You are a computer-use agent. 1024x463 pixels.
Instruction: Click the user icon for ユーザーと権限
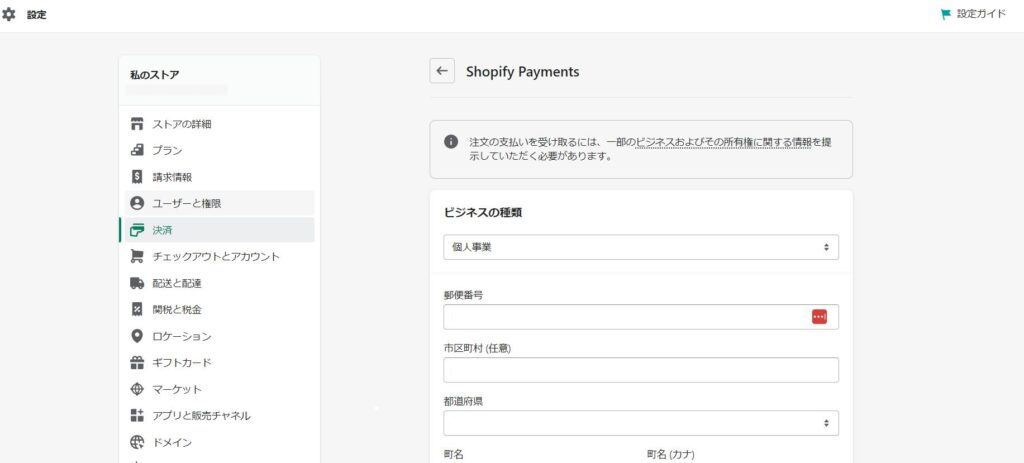click(x=136, y=204)
